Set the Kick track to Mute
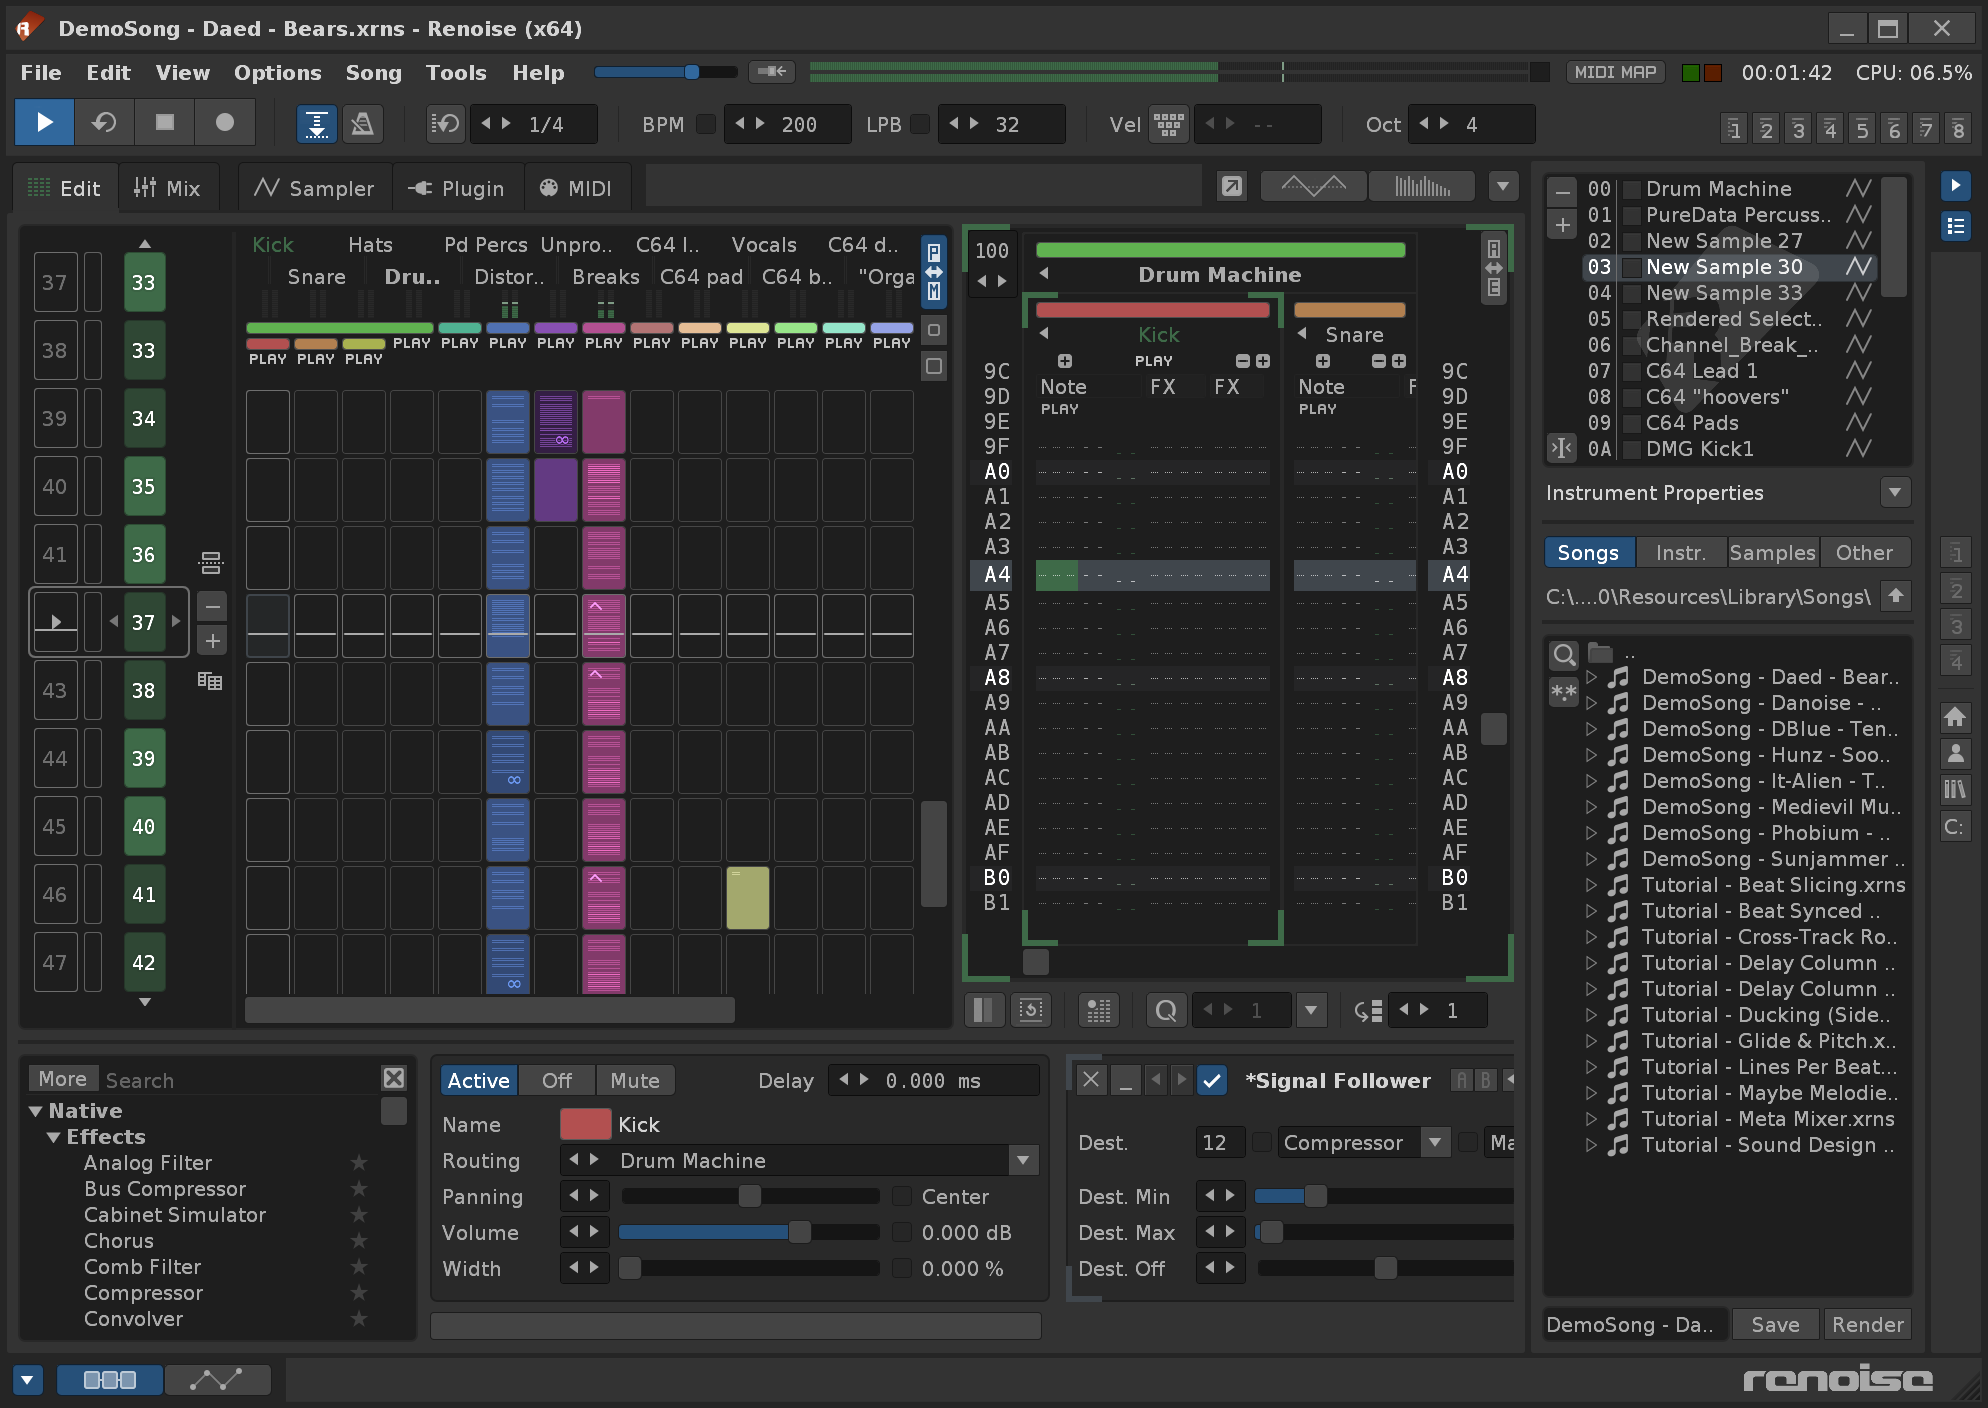The height and width of the screenshot is (1408, 1988). coord(635,1080)
